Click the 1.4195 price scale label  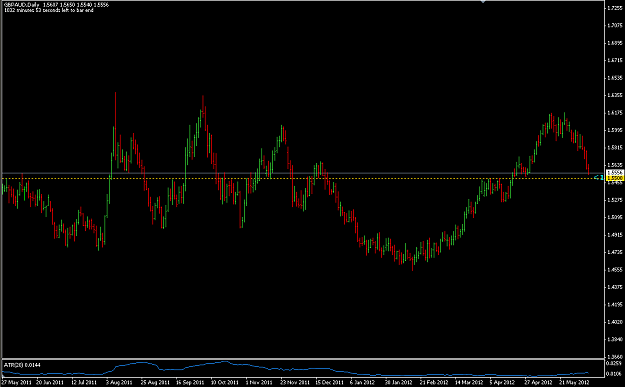click(614, 304)
